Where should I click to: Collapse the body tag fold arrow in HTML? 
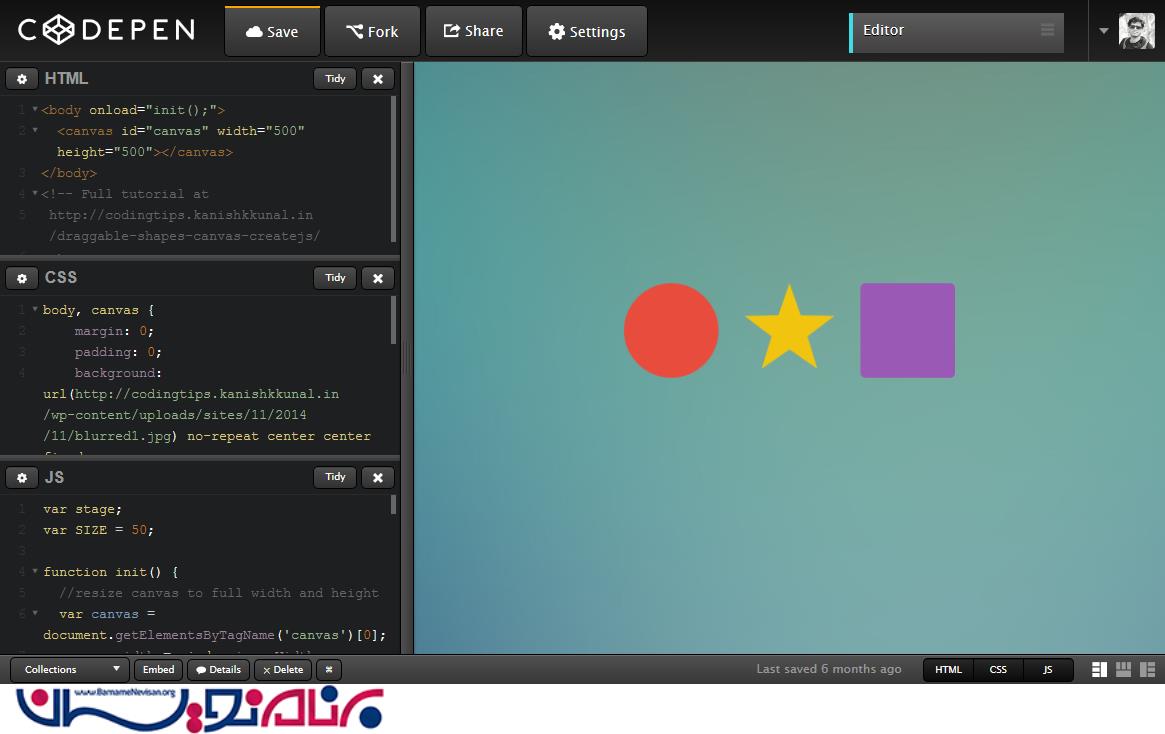point(35,109)
